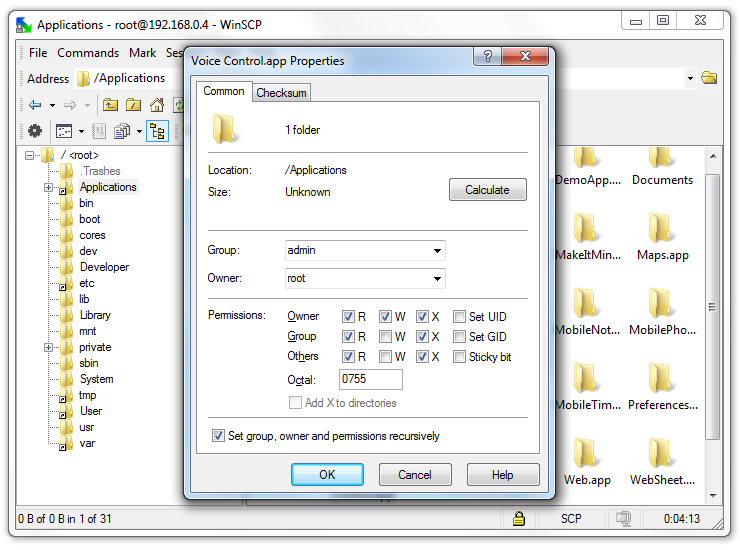Expand the private folder tree node
The height and width of the screenshot is (550, 740).
pos(48,347)
